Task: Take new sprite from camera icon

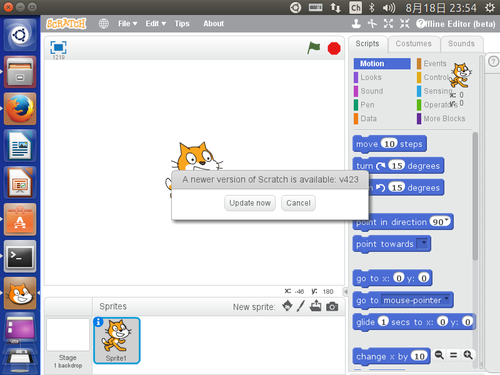Action: coord(332,306)
